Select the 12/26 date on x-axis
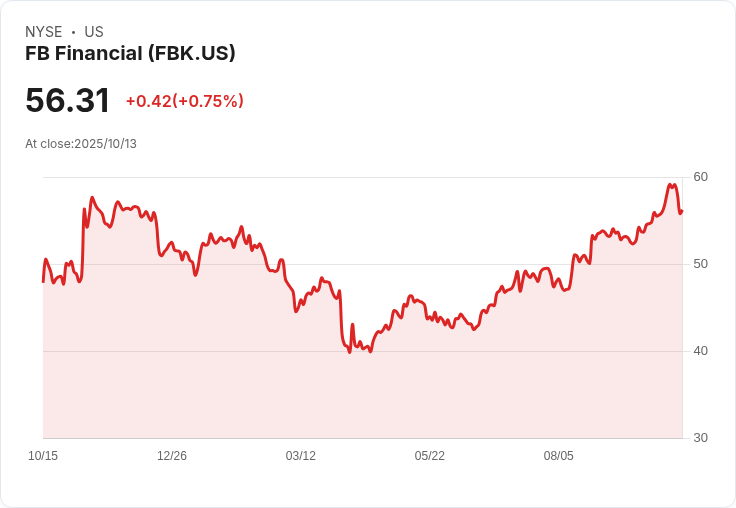The image size is (736, 508). [172, 455]
